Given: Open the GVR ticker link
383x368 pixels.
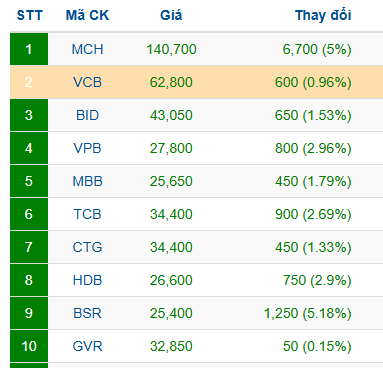Looking at the screenshot, I should (x=87, y=346).
